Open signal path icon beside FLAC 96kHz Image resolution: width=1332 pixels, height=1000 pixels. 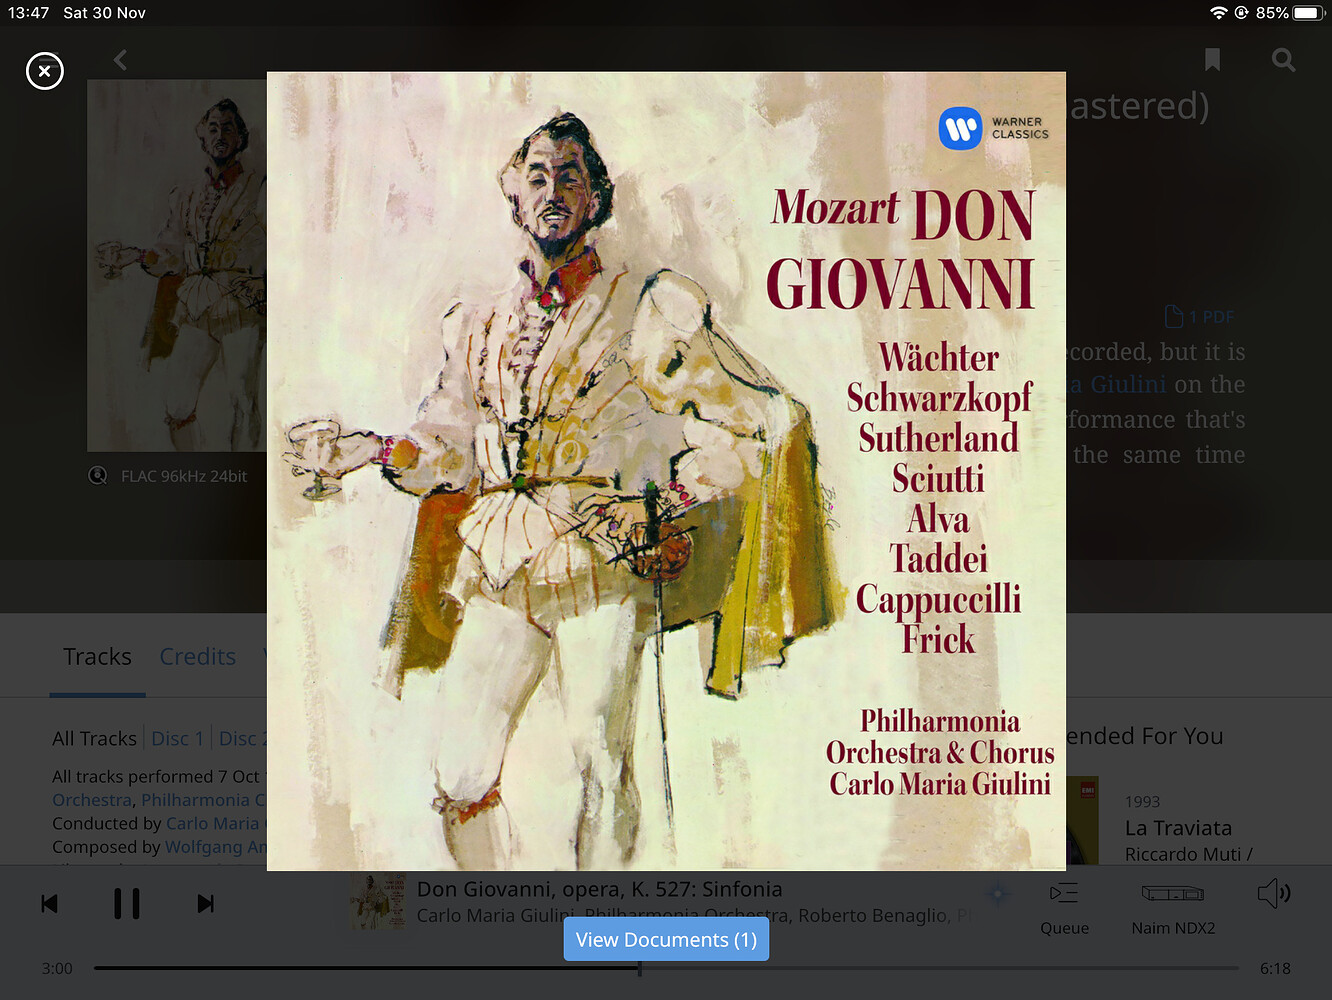coord(98,476)
